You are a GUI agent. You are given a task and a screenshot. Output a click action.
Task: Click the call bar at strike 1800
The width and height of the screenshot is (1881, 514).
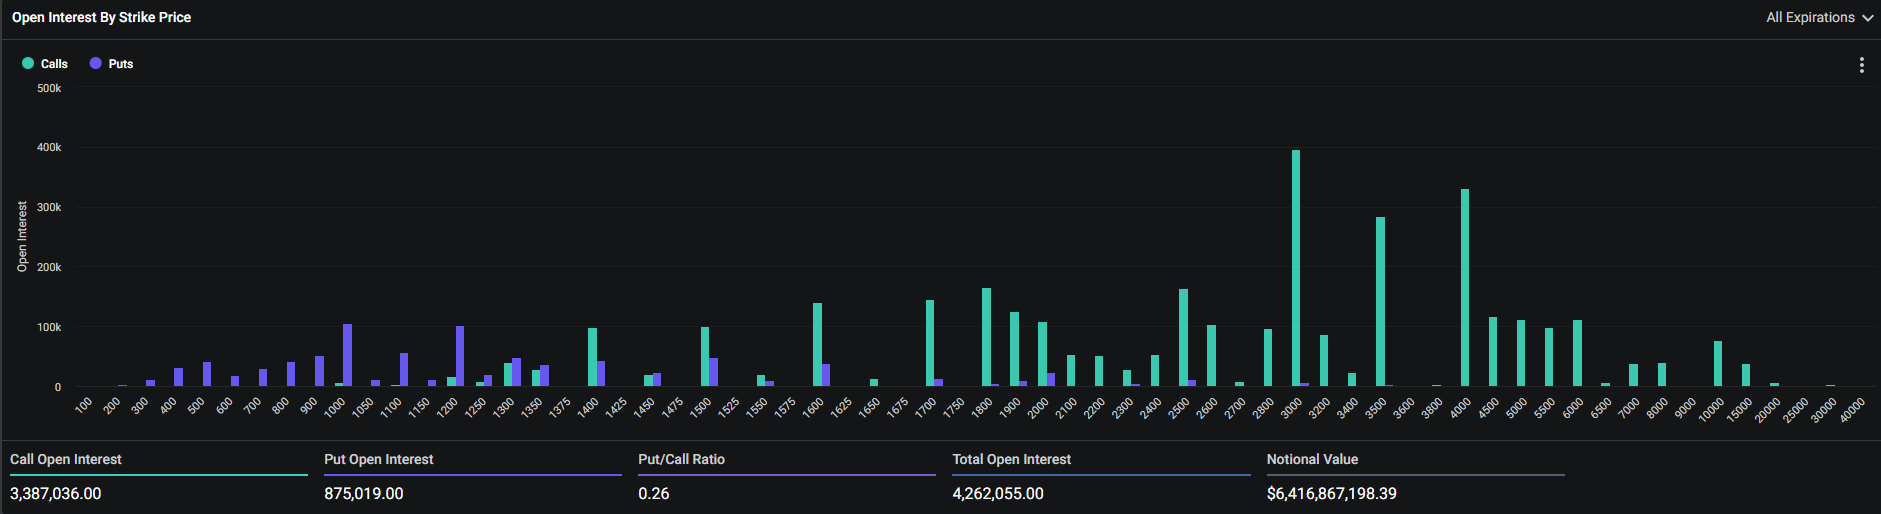(986, 337)
